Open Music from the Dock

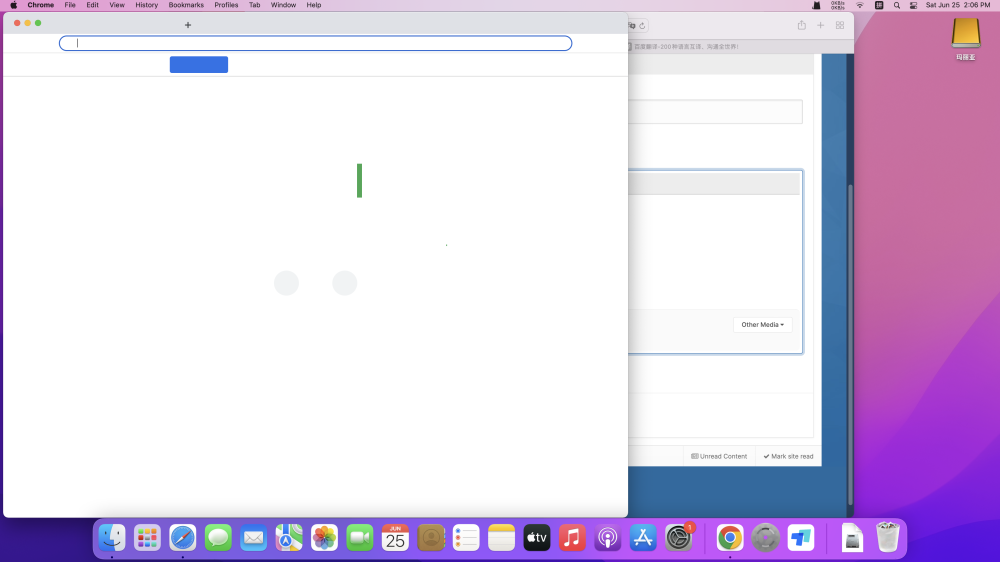572,538
